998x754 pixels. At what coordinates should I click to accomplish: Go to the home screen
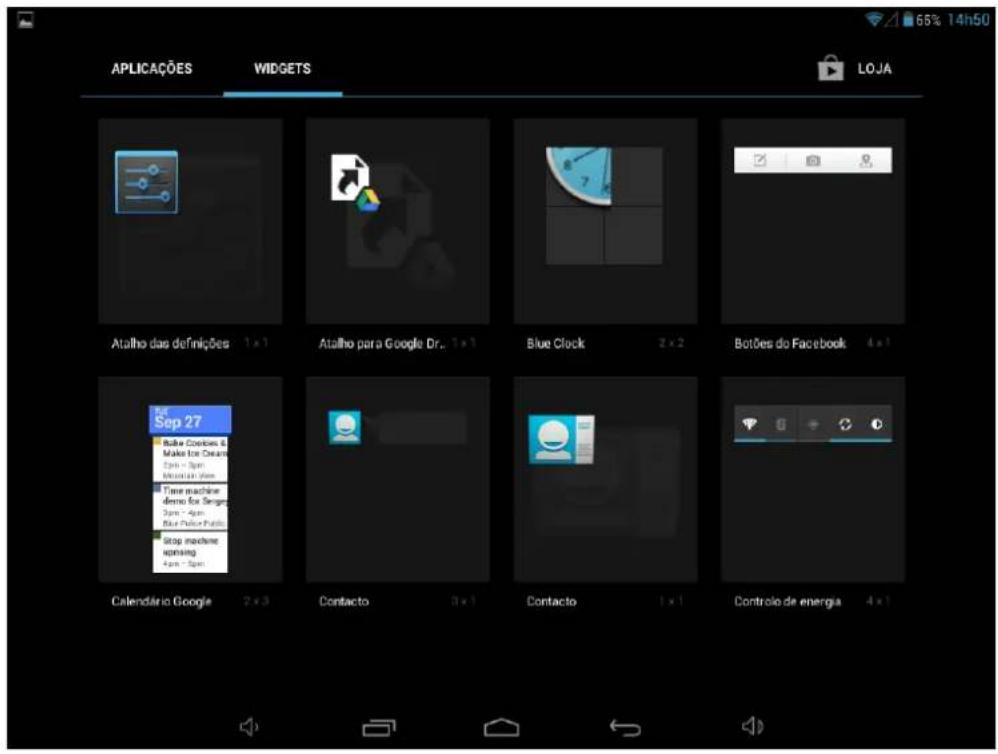[502, 727]
